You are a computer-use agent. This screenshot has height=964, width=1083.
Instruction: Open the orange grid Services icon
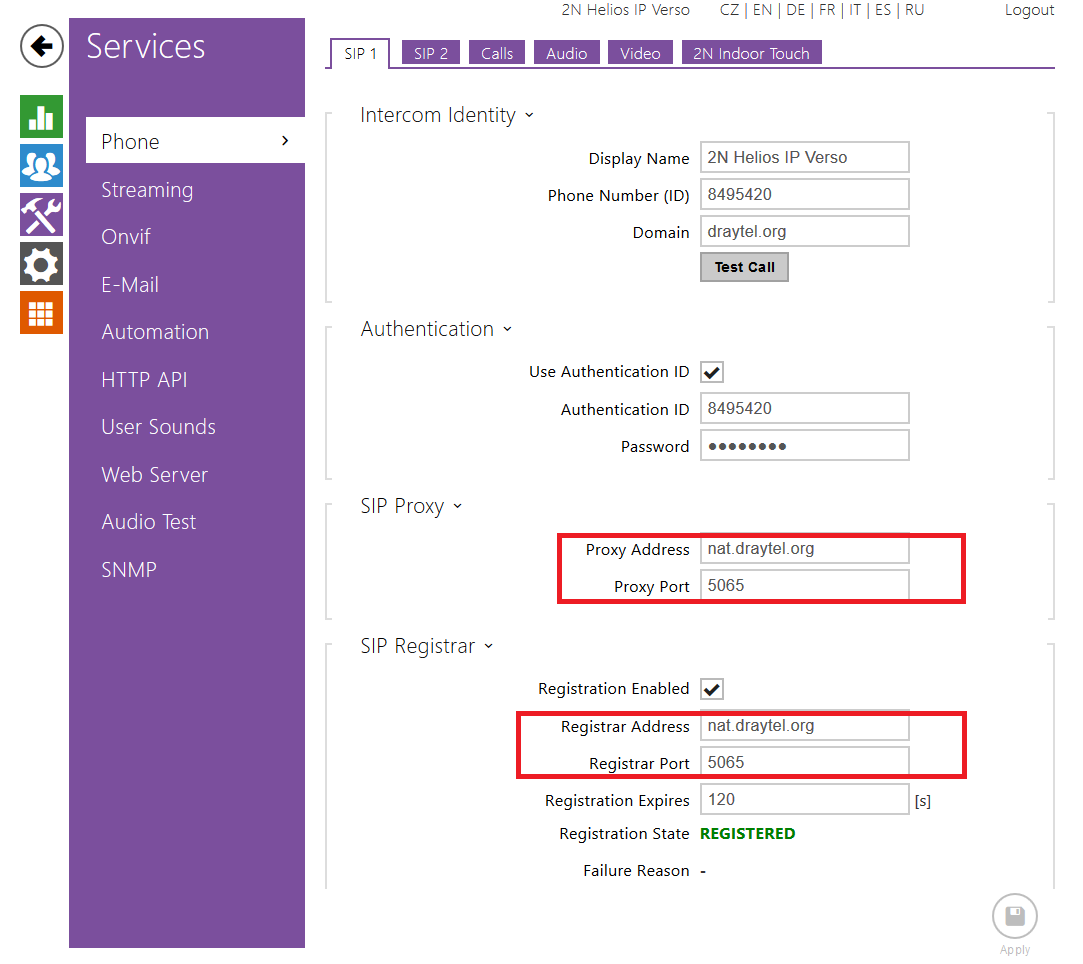(41, 313)
